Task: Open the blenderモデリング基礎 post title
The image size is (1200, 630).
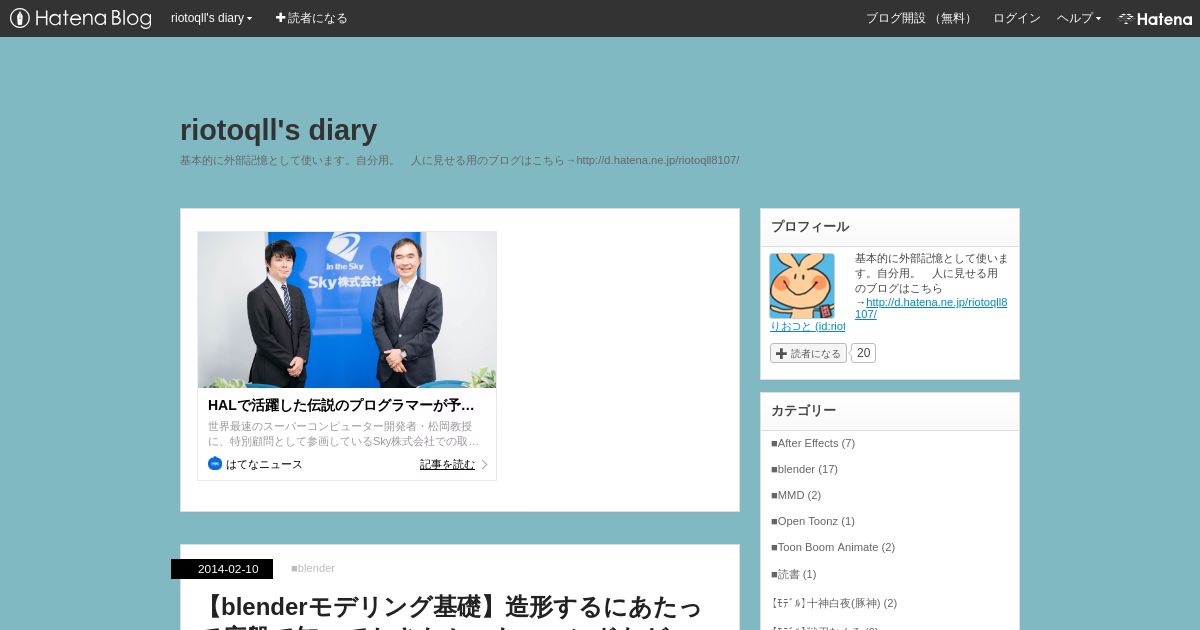Action: (453, 610)
